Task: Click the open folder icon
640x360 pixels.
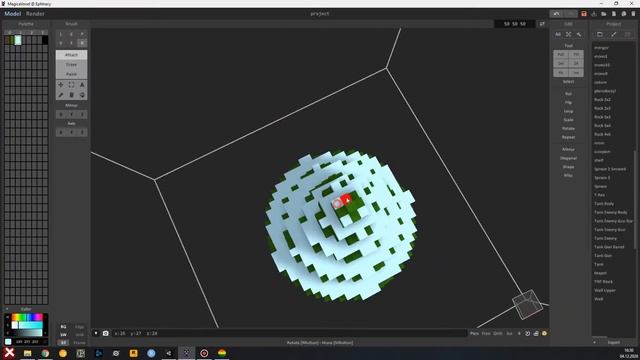Action: point(604,14)
